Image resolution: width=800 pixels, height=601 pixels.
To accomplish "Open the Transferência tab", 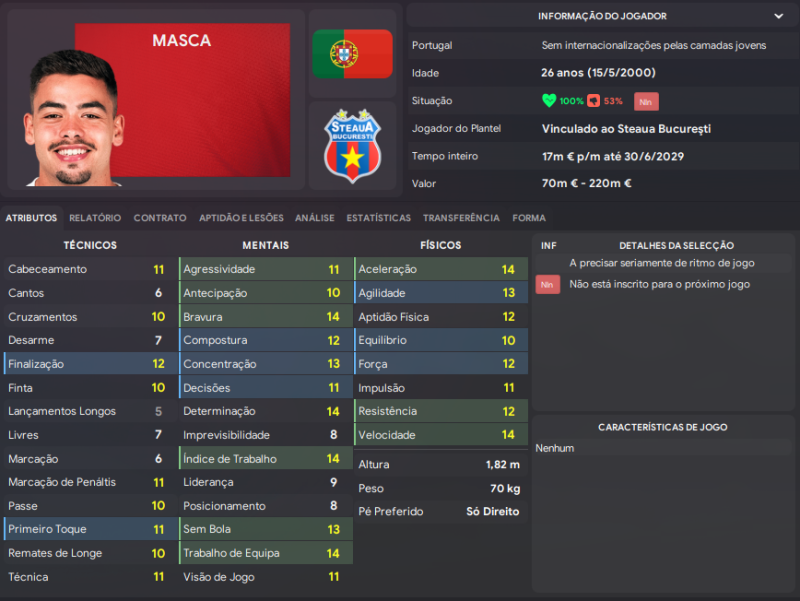I will [x=461, y=218].
